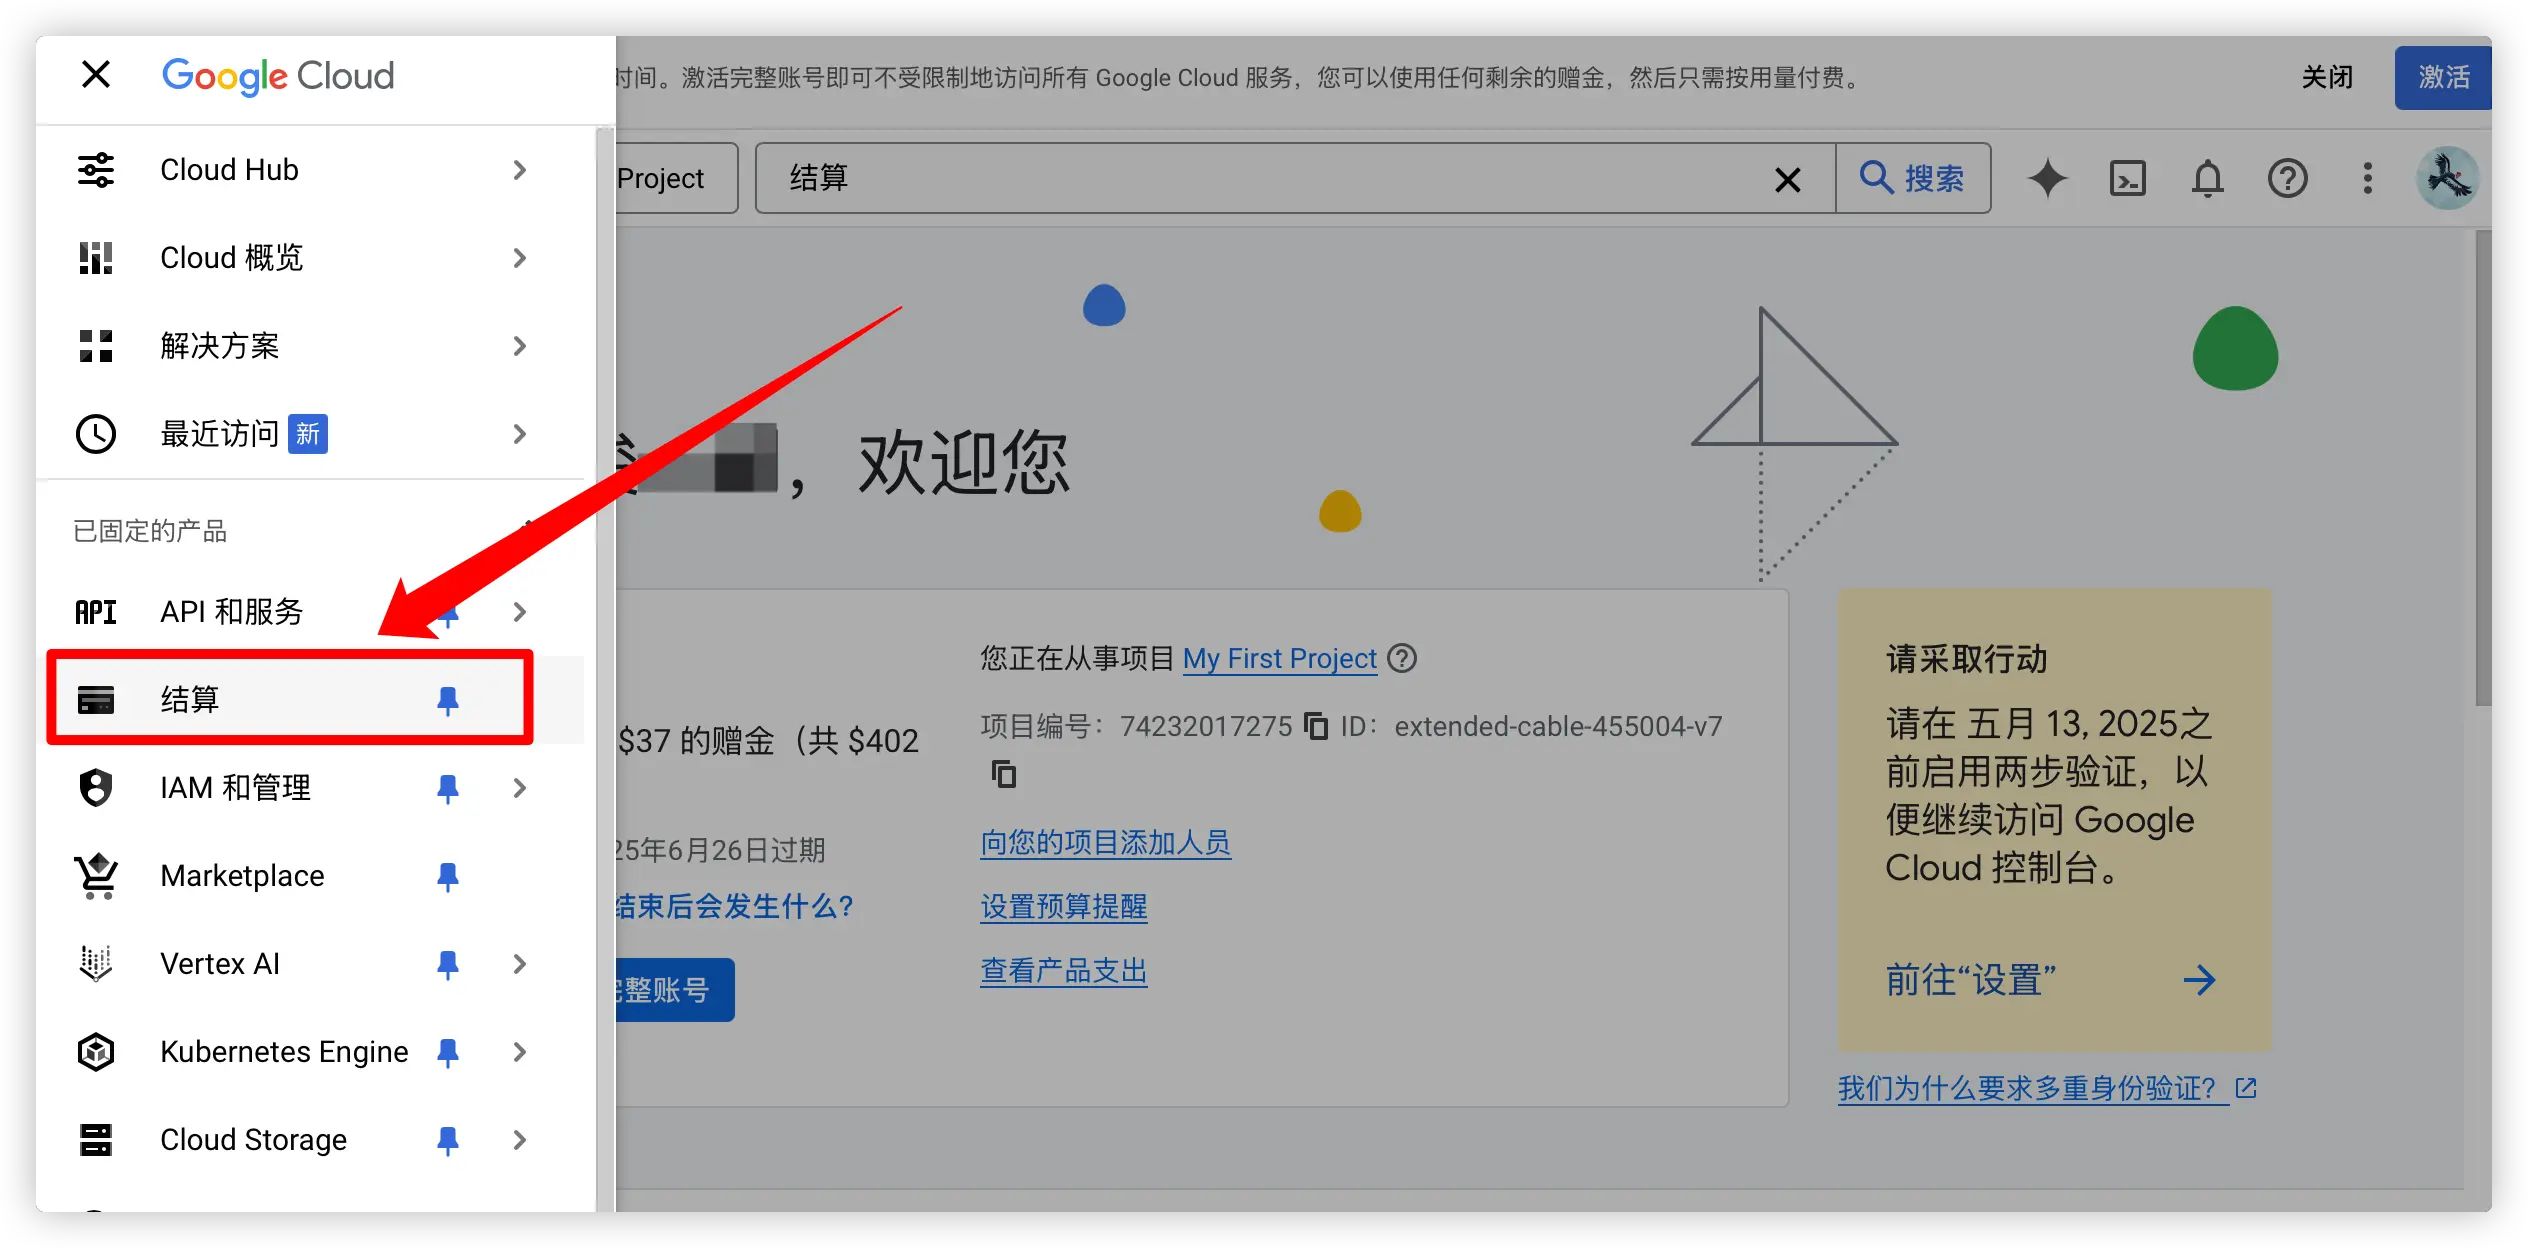Expand Cloud 概览 submenu chevron
The height and width of the screenshot is (1248, 2528).
pos(519,258)
